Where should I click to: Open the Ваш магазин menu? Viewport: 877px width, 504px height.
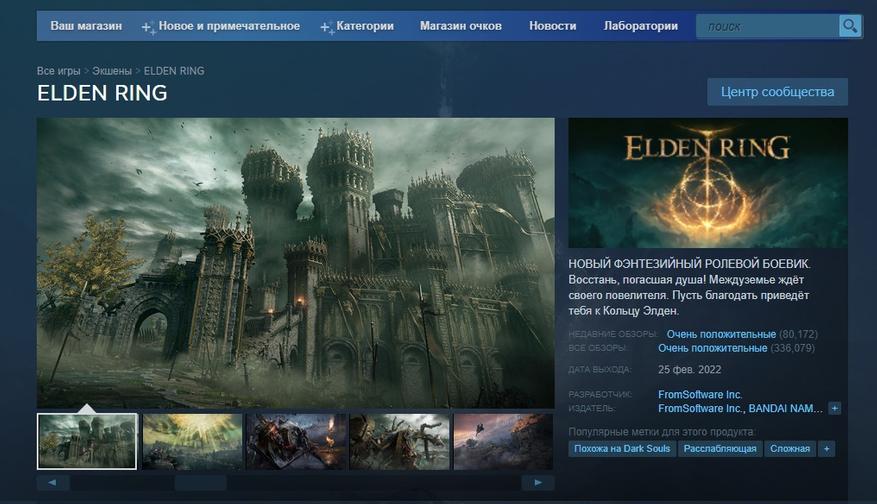86,26
